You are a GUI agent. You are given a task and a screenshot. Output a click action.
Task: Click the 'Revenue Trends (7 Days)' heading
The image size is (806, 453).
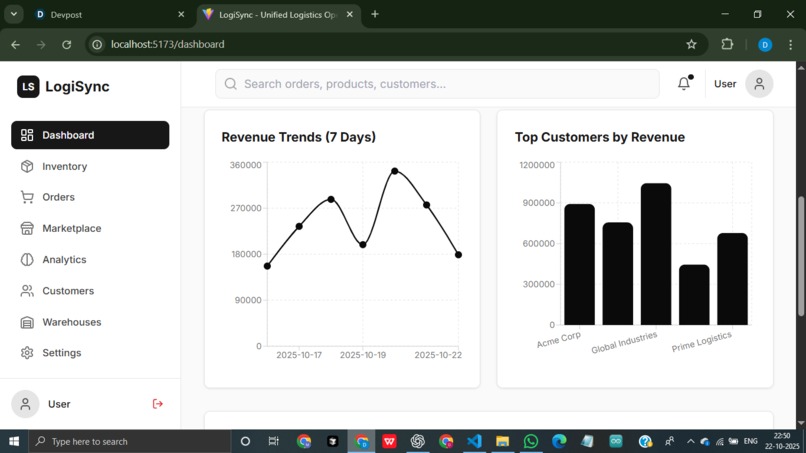click(299, 137)
